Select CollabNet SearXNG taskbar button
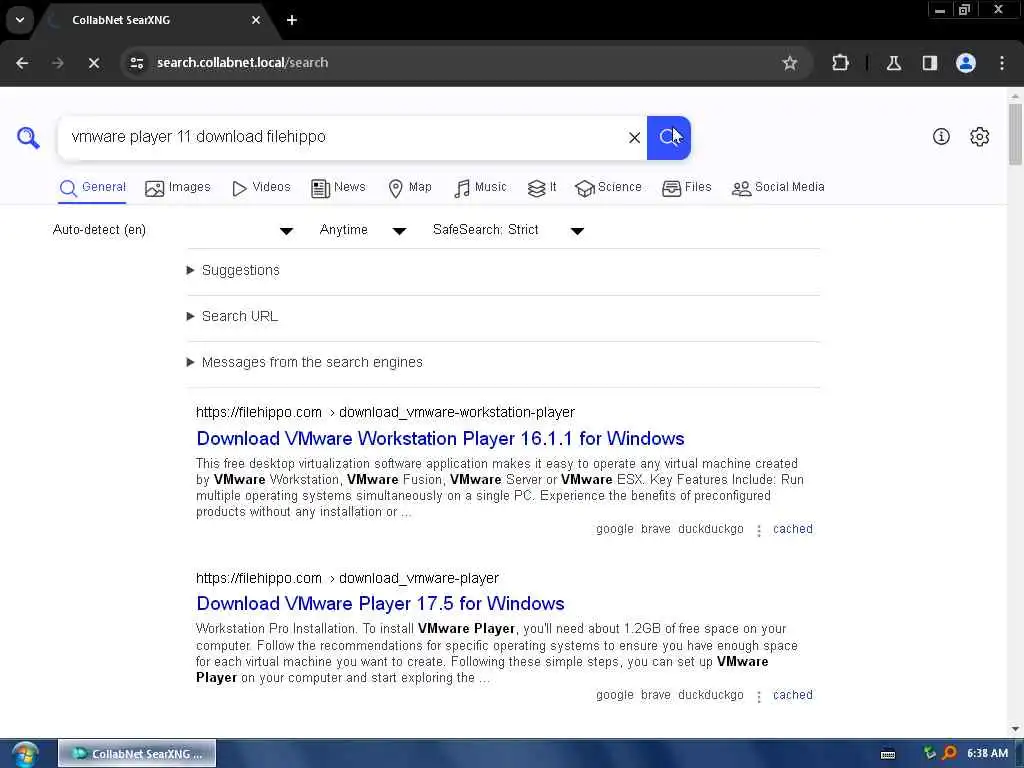The image size is (1024, 768). (137, 754)
